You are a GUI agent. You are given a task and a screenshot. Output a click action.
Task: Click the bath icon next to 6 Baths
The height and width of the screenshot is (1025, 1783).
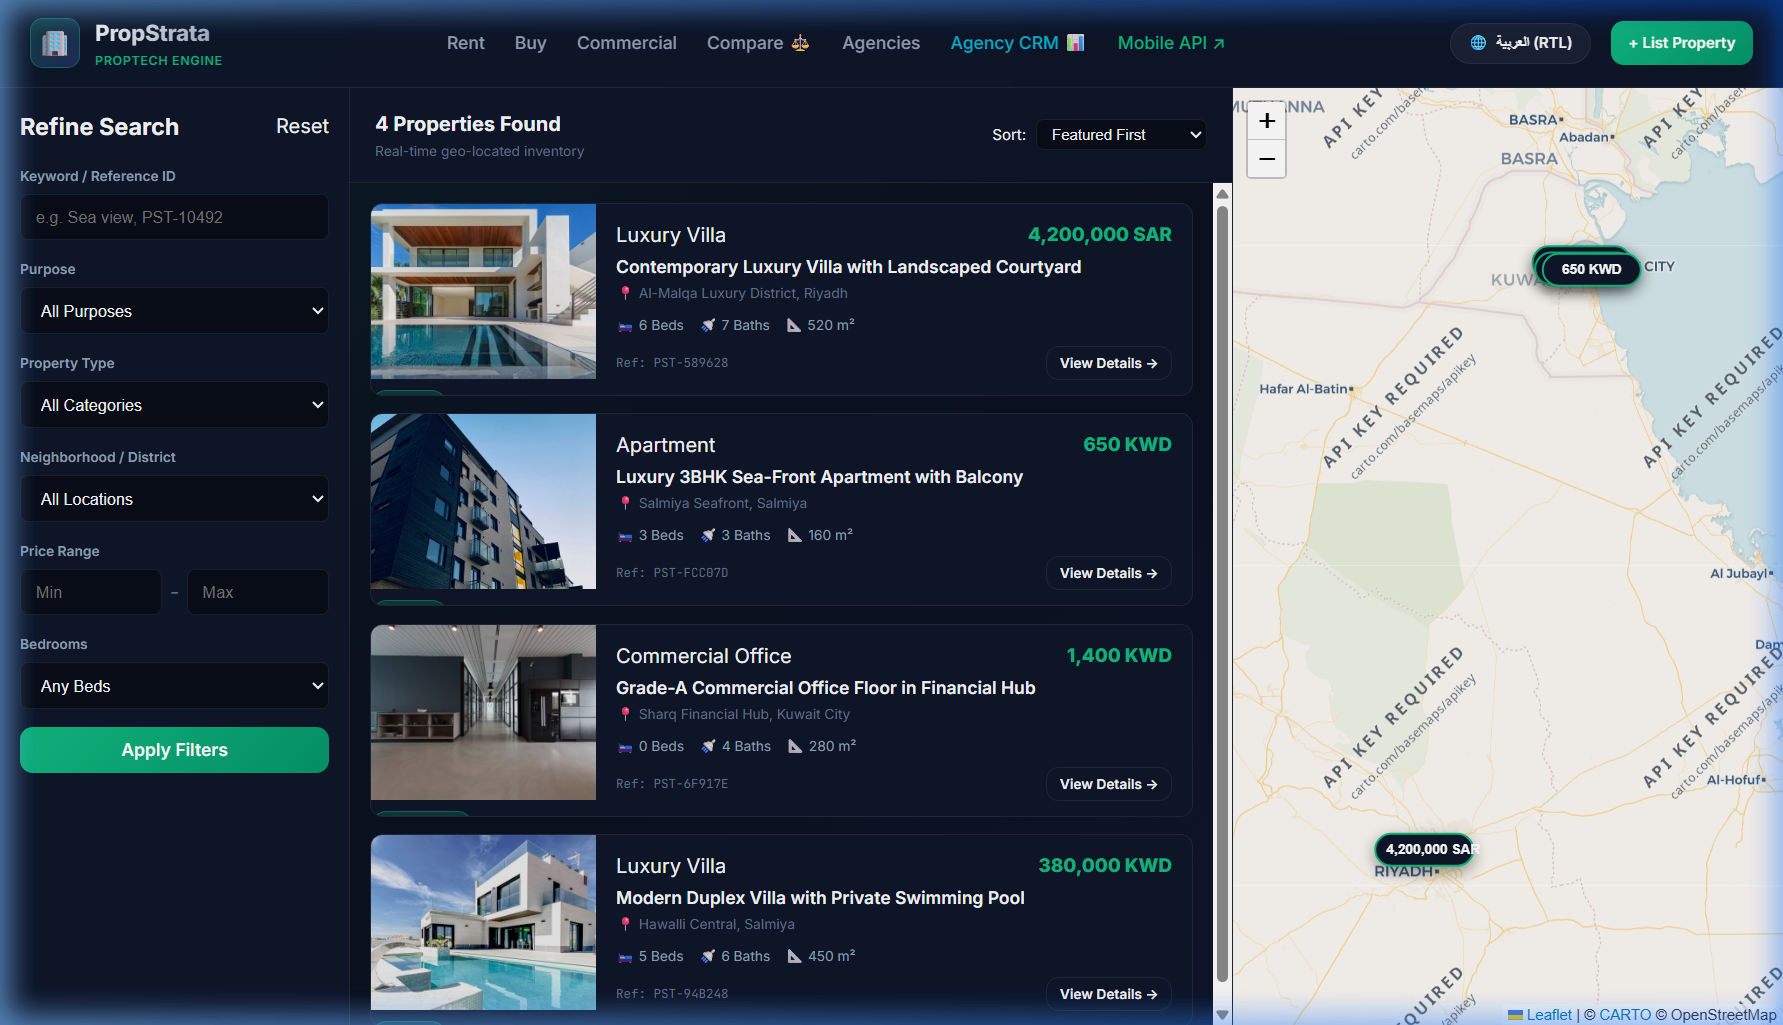708,956
